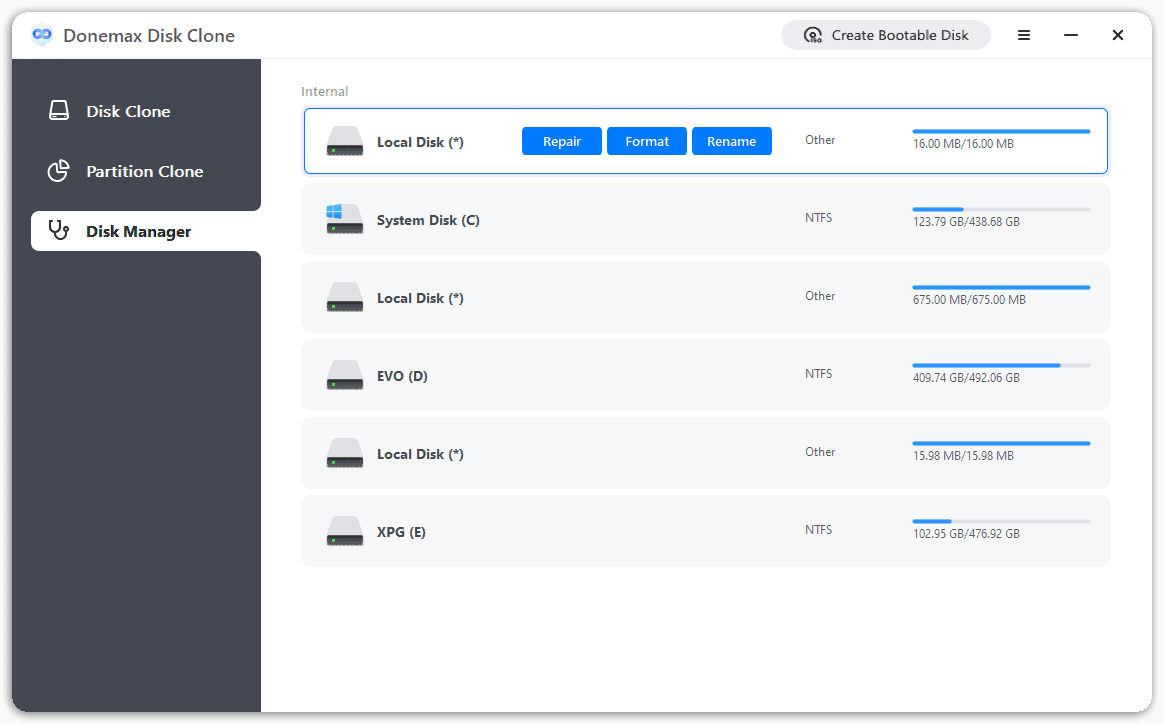Screen dimensions: 1164x724
Task: Open the hamburger menu icon
Action: point(1024,35)
